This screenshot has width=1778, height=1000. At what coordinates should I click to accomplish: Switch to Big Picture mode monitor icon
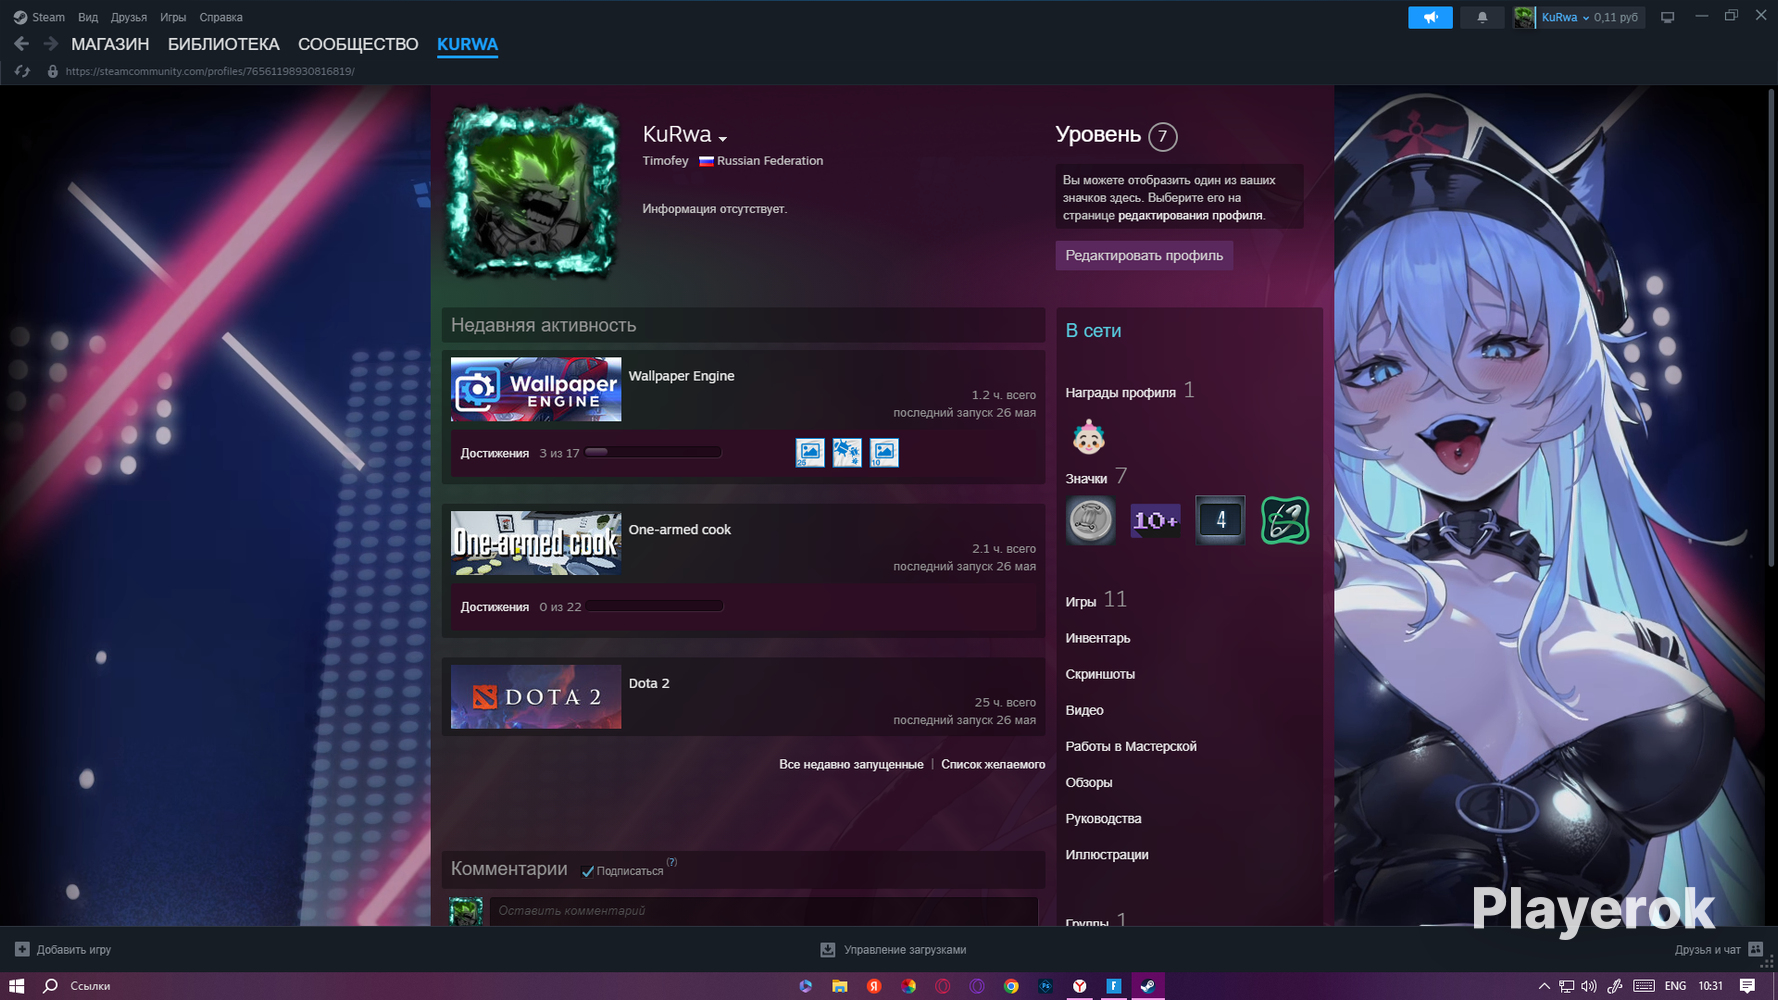(x=1667, y=17)
